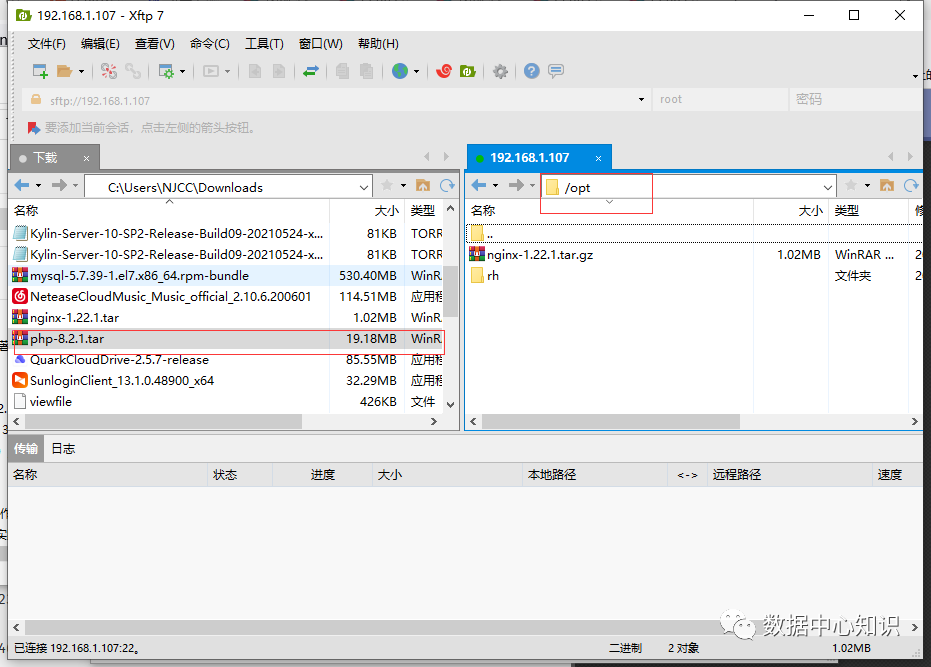Open the session Properties icon with gear
Viewport: 931px width, 667px height.
pyautogui.click(x=166, y=71)
